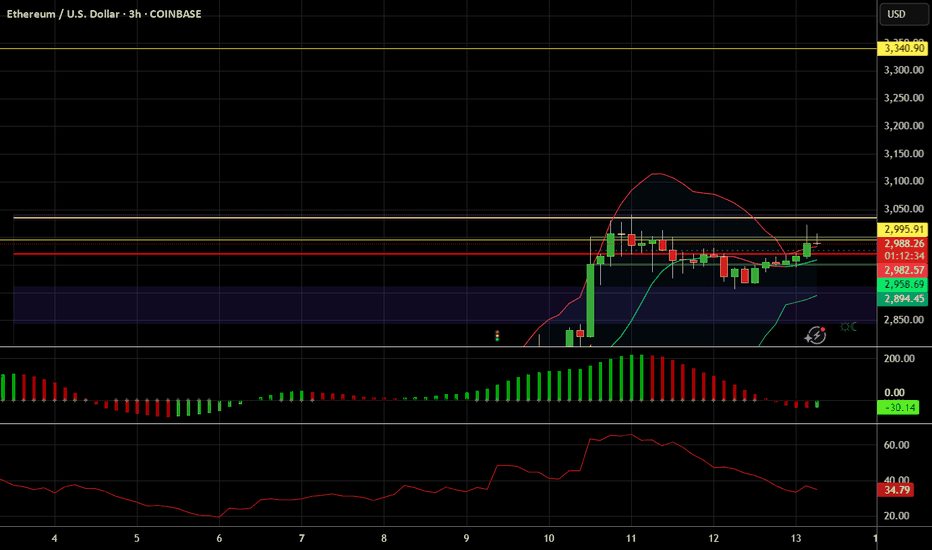Click the date label 10 on time axis
The width and height of the screenshot is (932, 550).
pos(549,538)
